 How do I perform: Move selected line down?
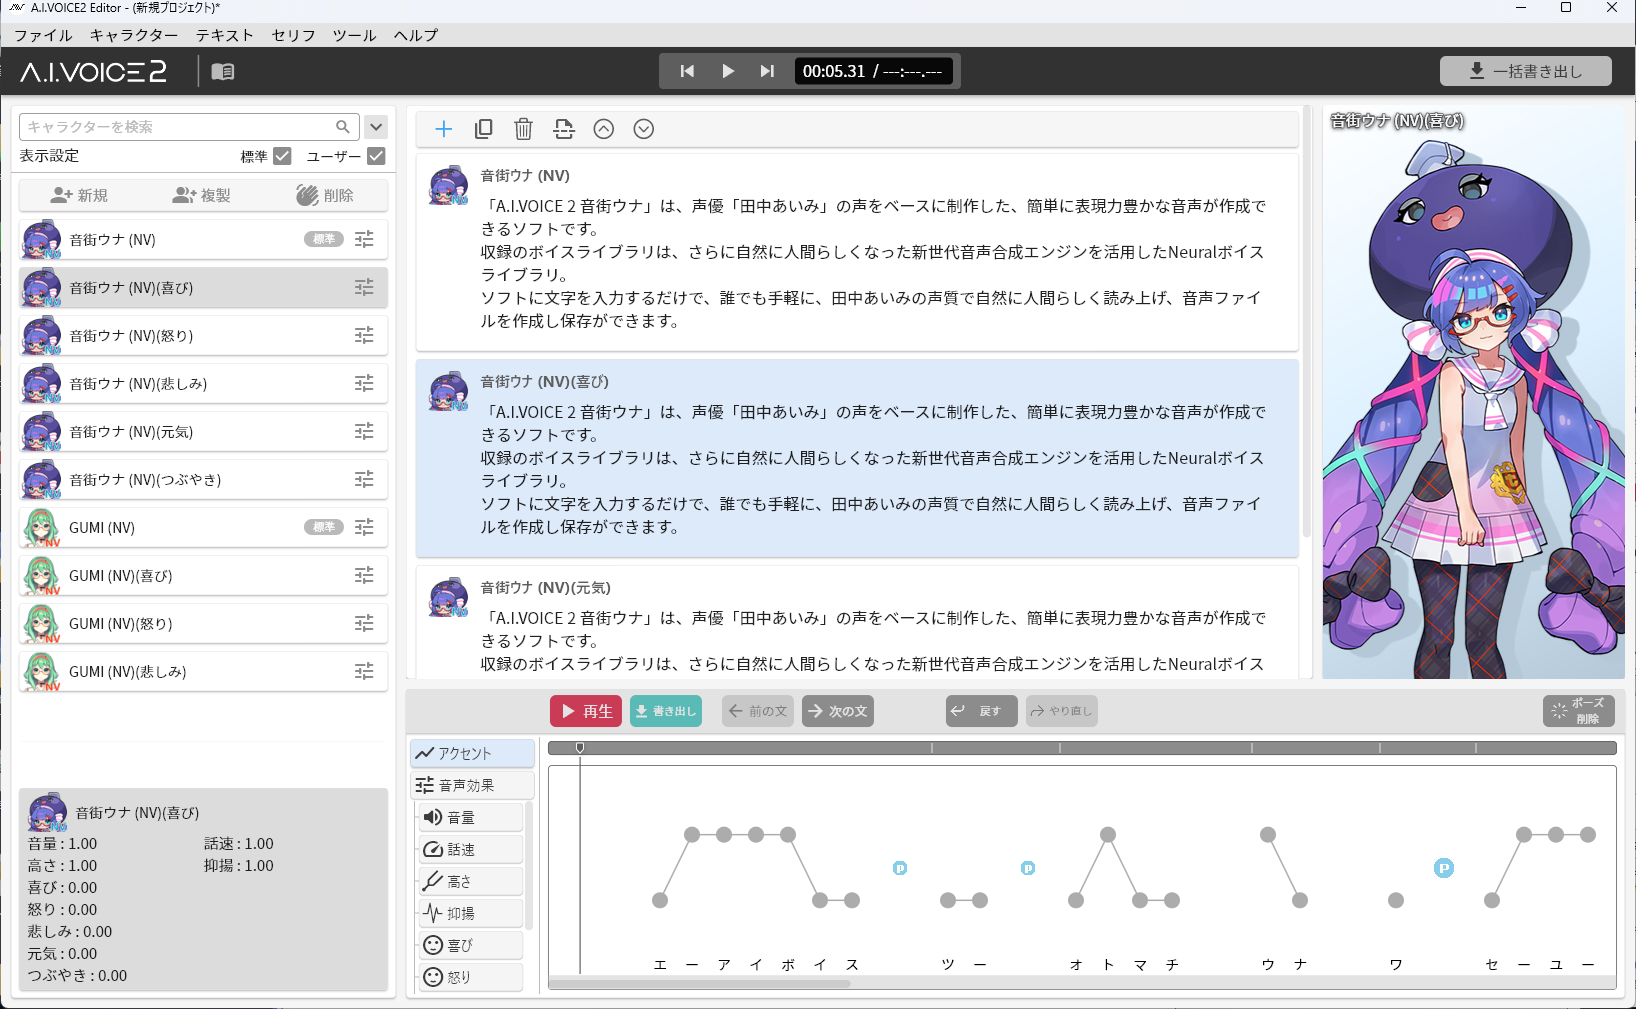click(x=644, y=129)
